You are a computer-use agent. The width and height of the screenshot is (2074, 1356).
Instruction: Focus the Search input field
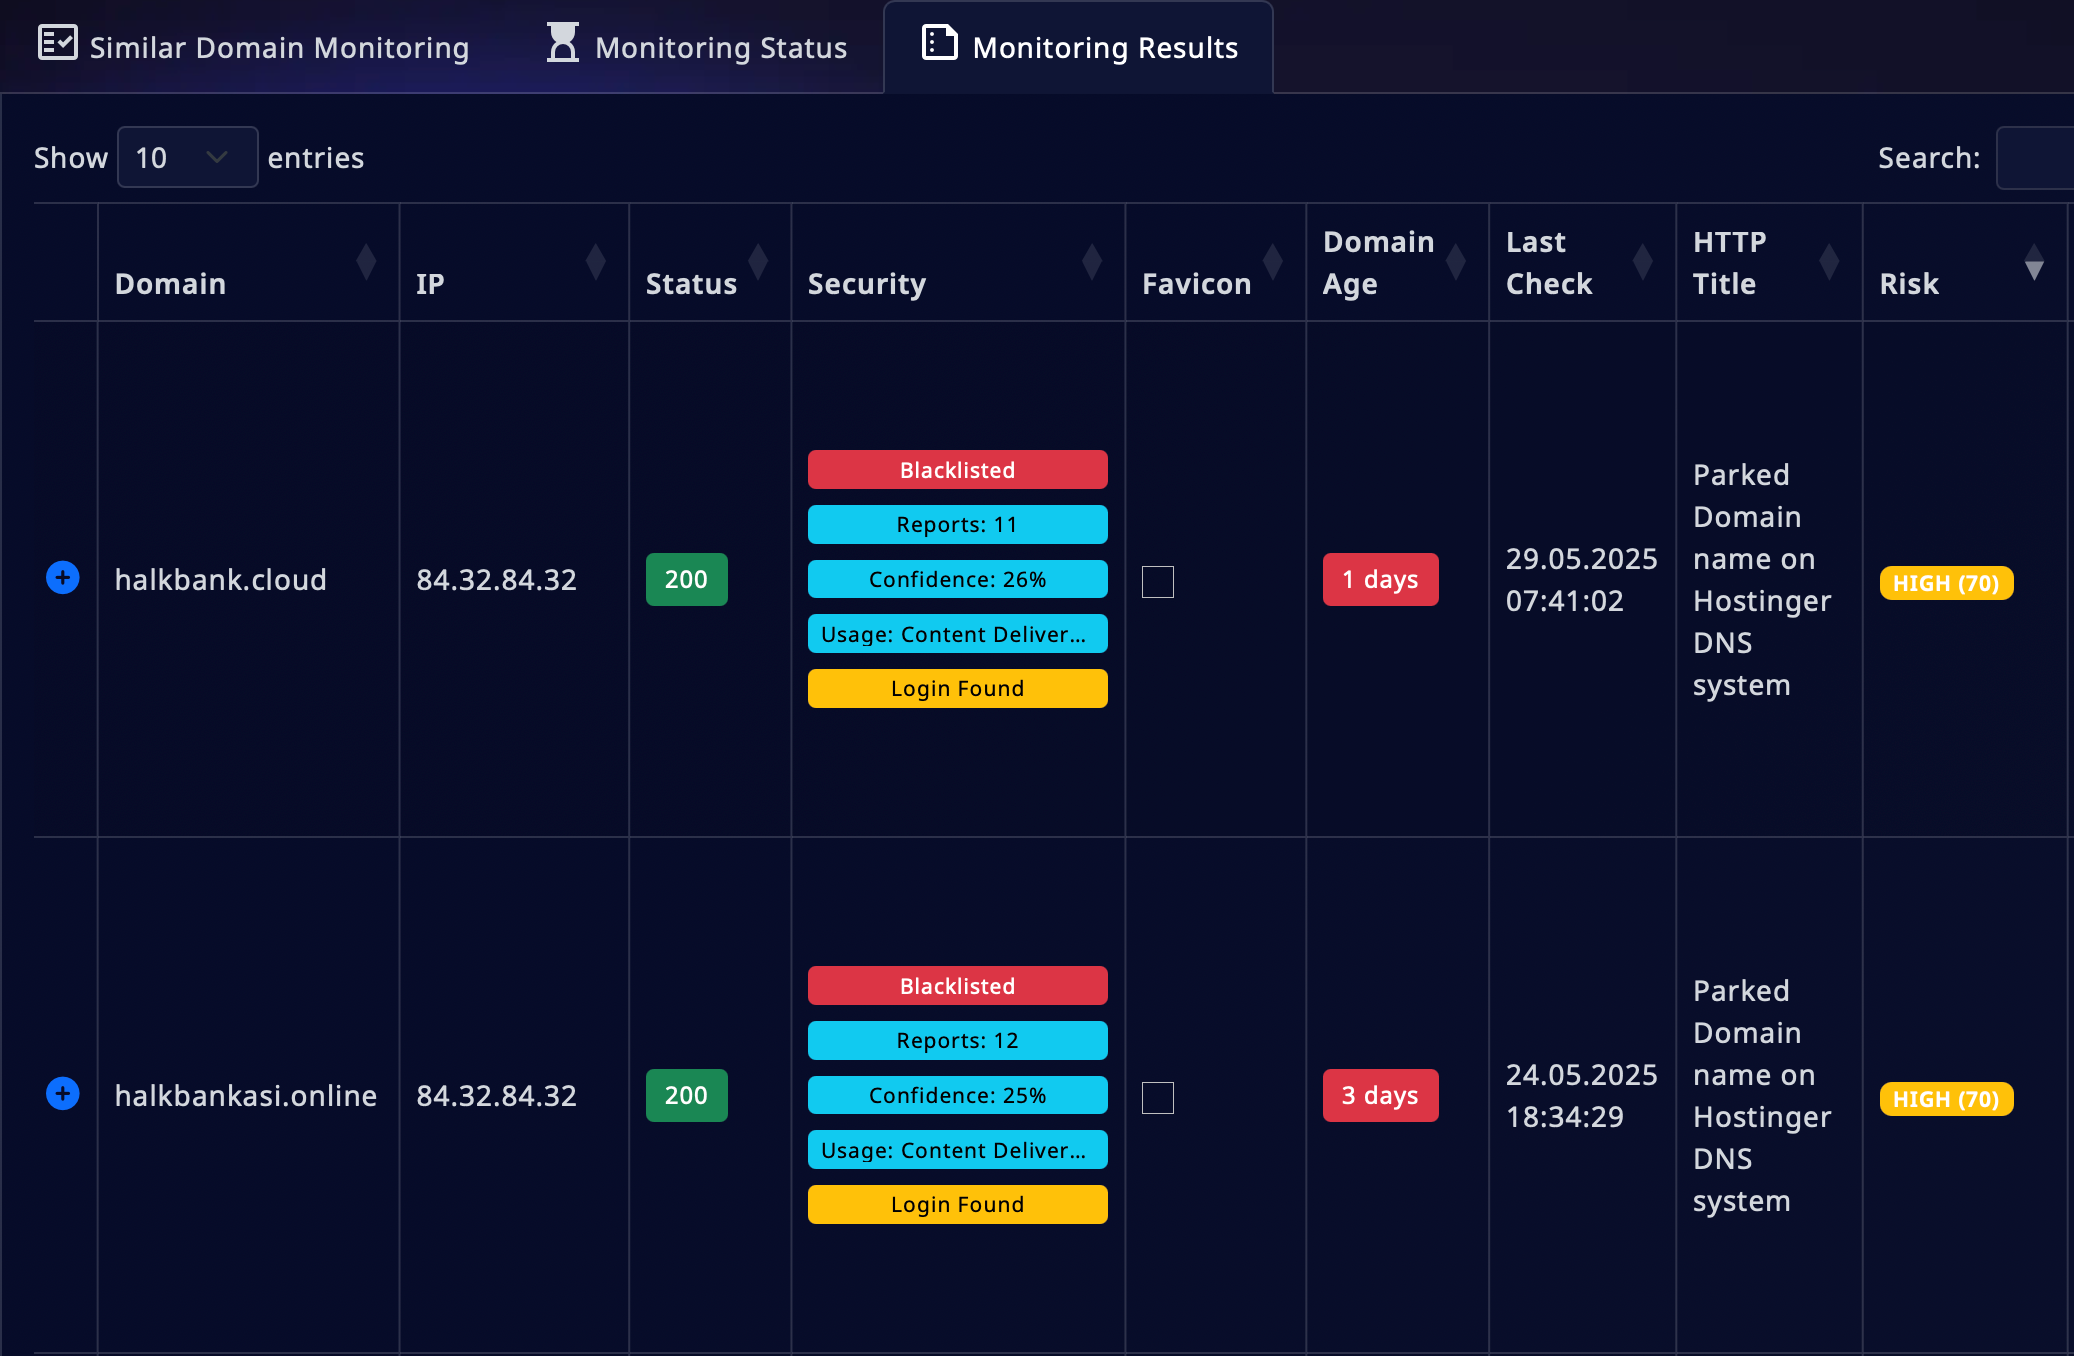coord(2034,157)
